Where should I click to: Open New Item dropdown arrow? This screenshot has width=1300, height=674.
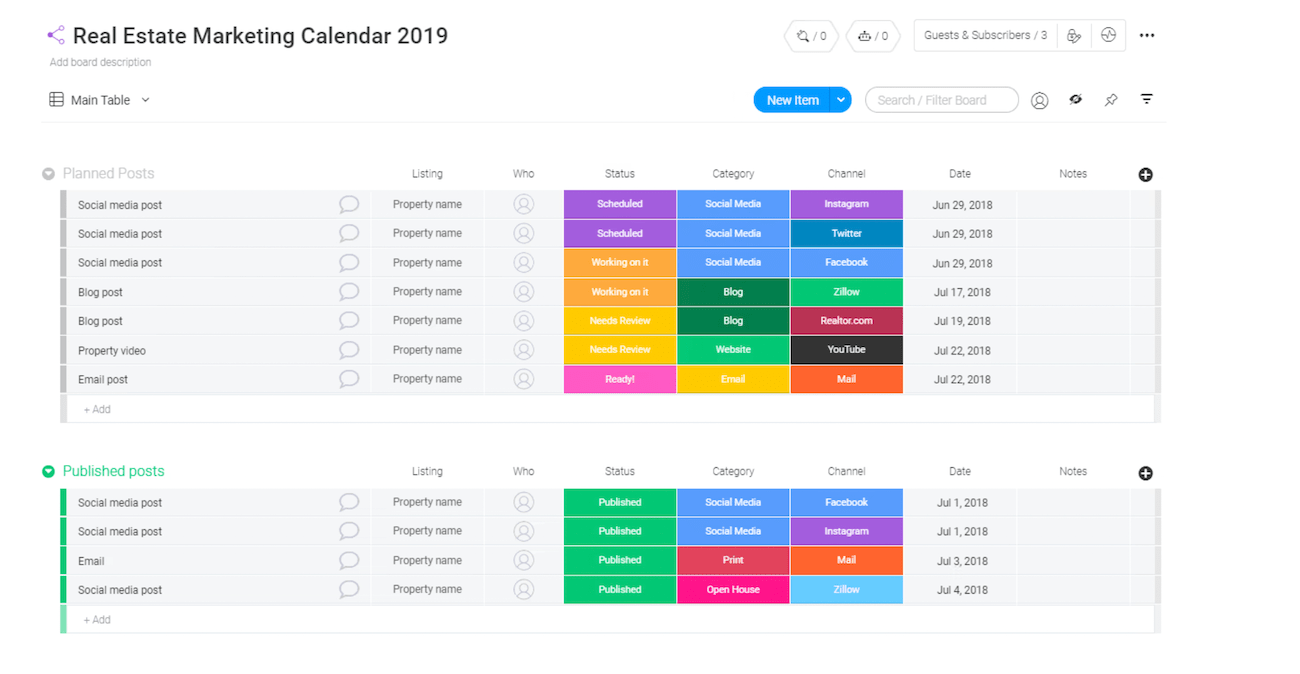click(841, 100)
